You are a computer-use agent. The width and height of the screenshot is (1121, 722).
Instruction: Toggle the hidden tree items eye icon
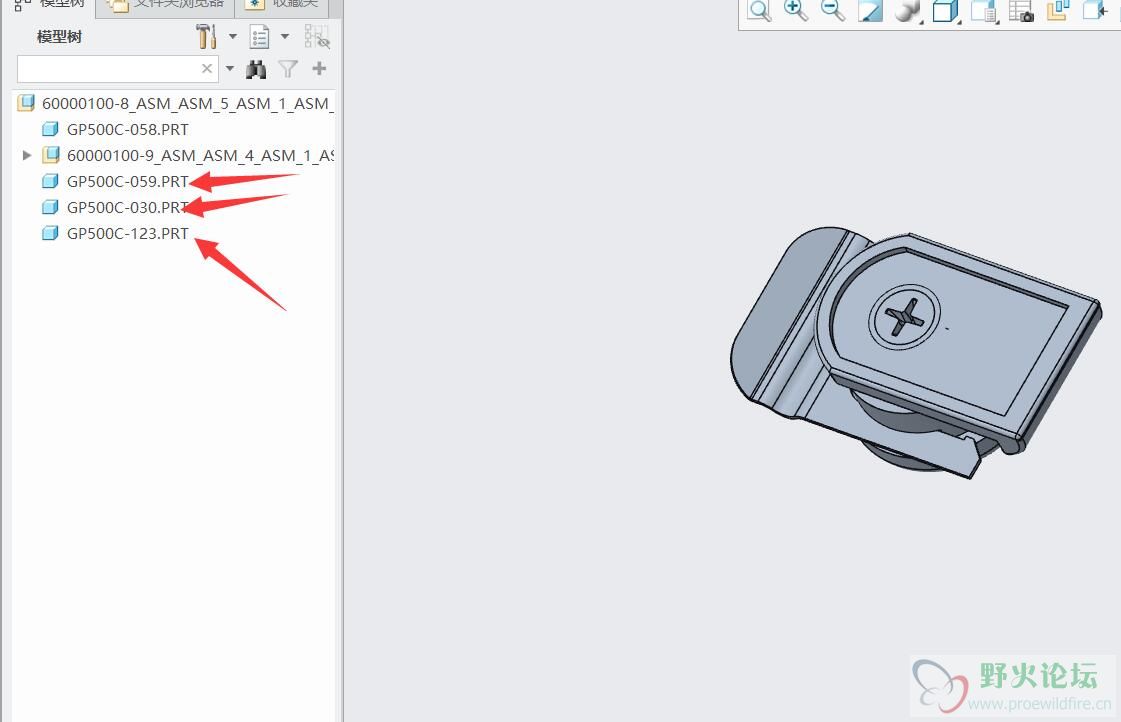point(317,36)
